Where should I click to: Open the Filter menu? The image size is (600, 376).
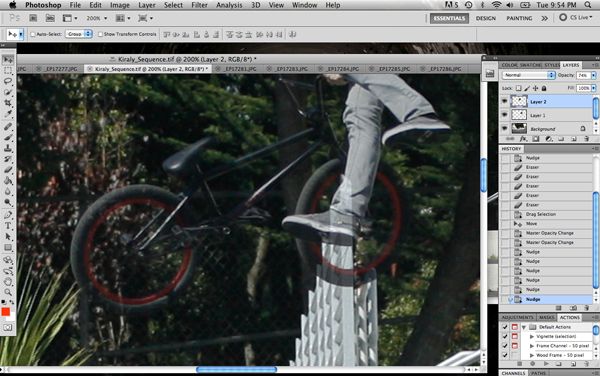tap(199, 5)
